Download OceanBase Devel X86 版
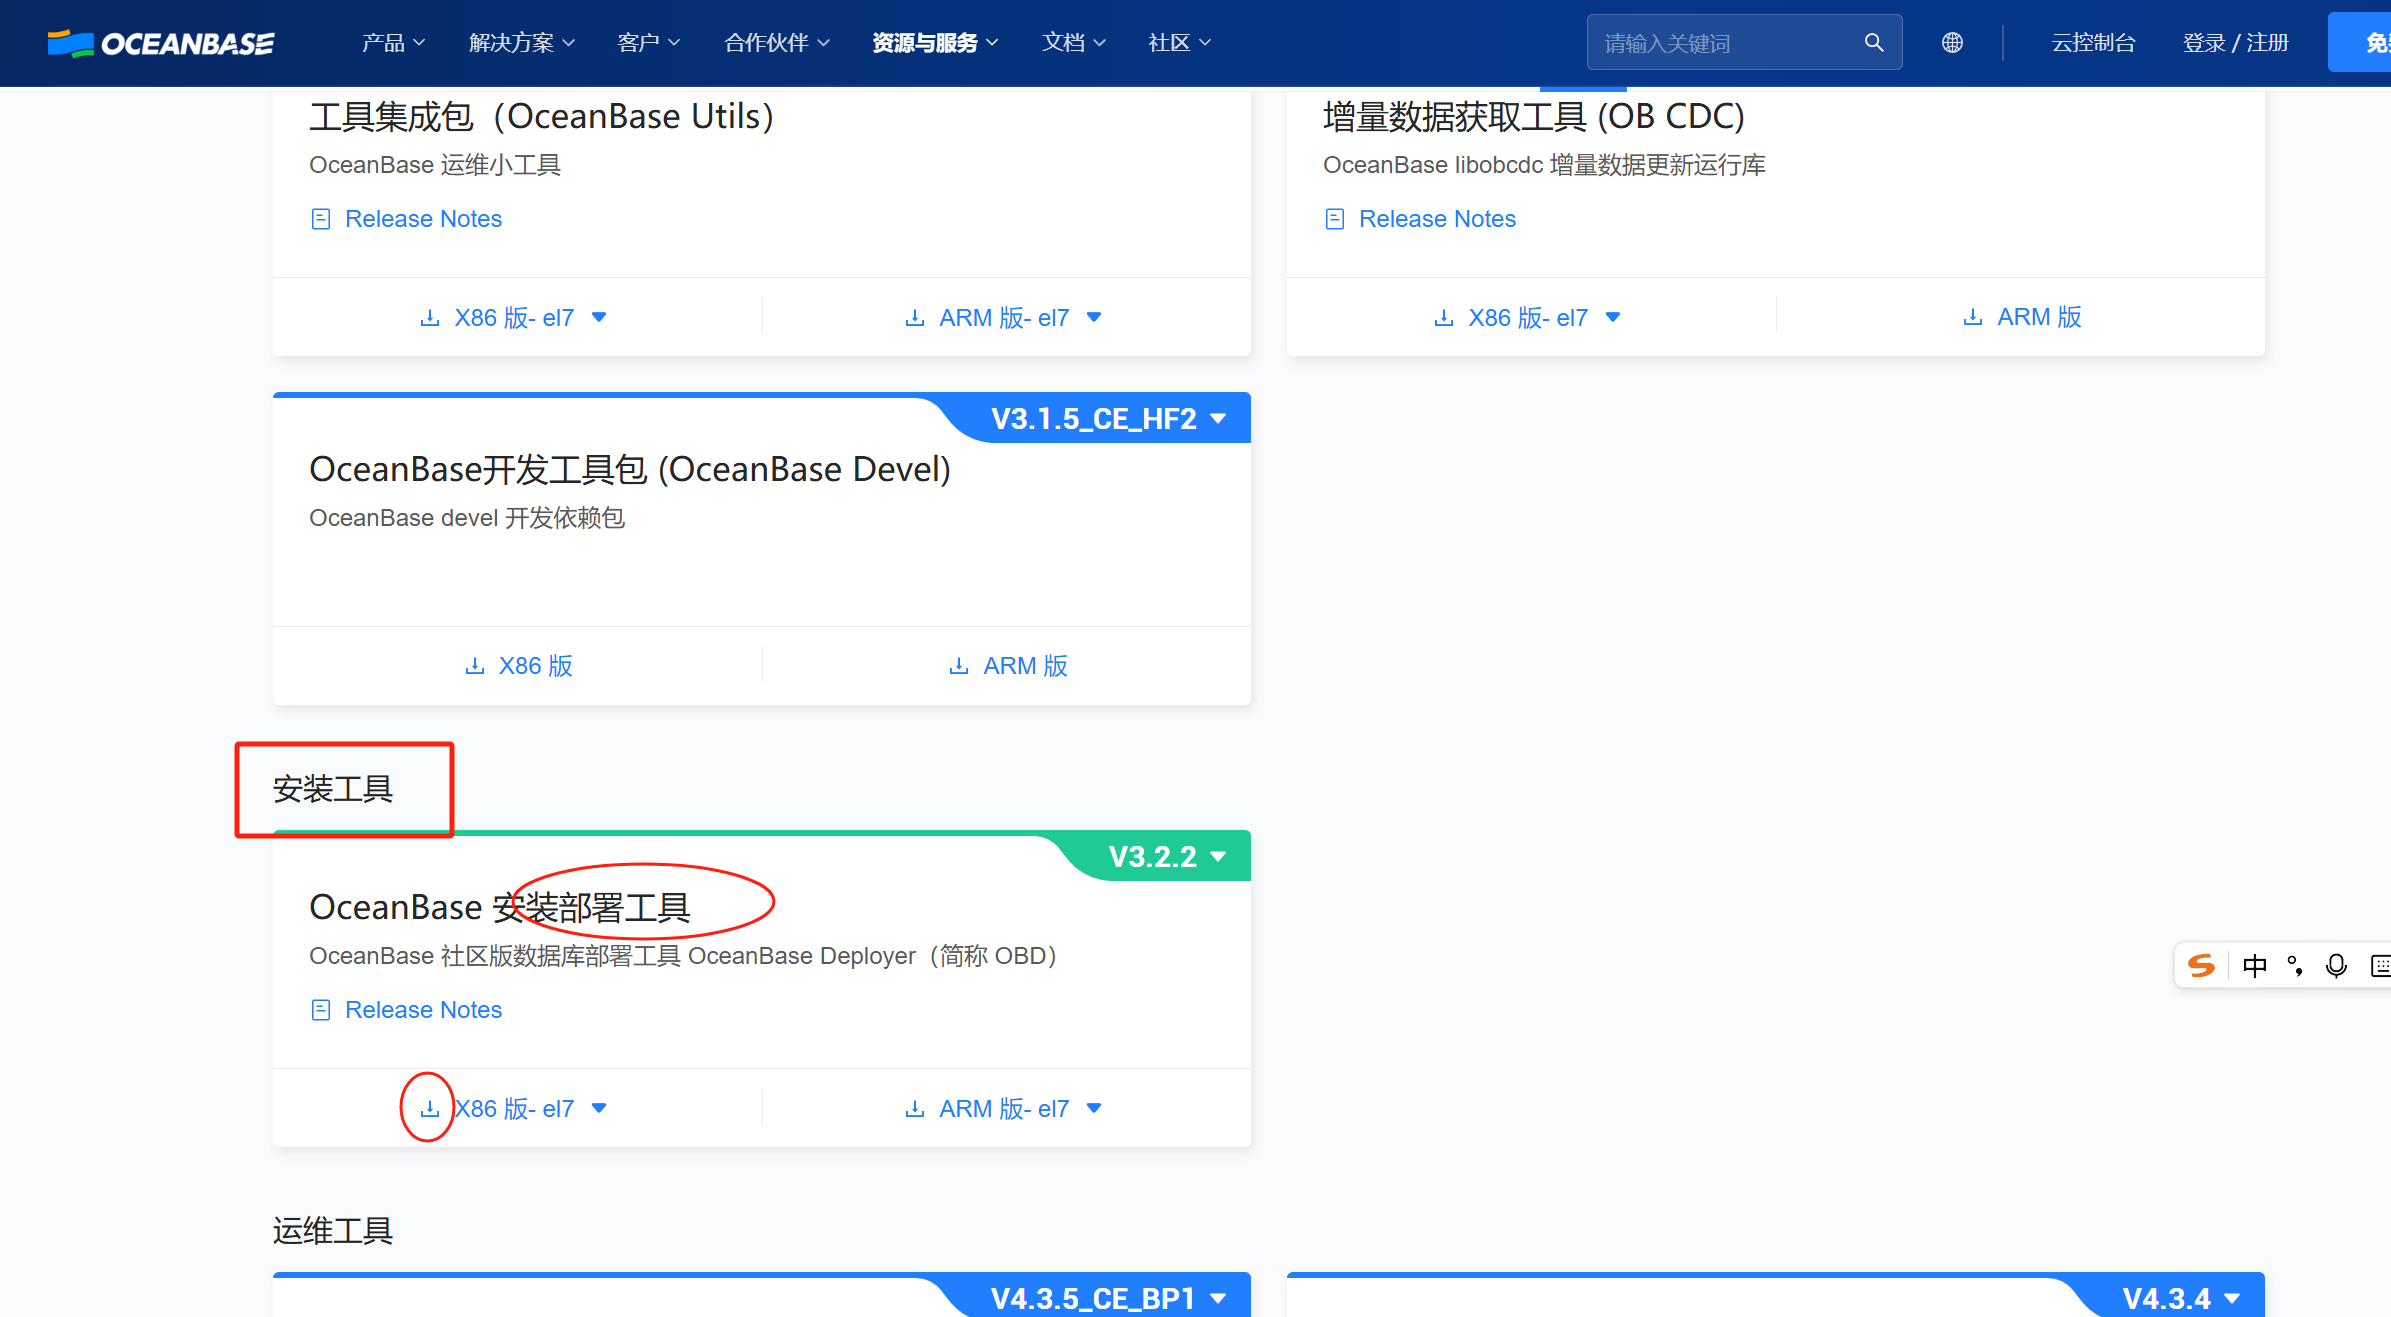 point(519,666)
